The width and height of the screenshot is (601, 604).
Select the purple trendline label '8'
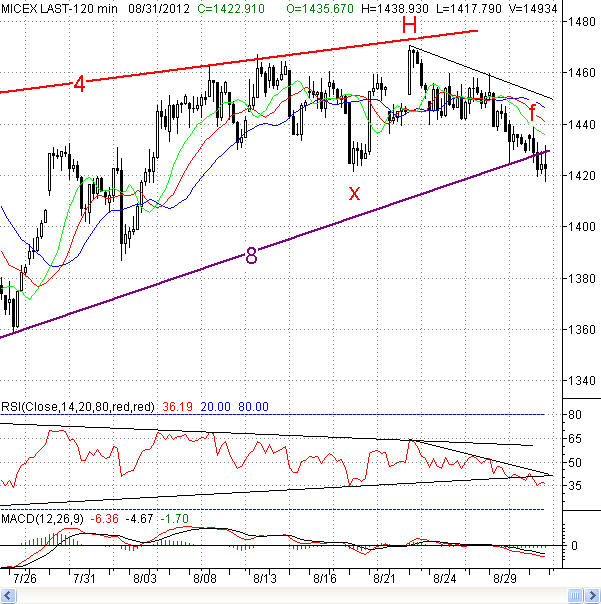(x=251, y=255)
